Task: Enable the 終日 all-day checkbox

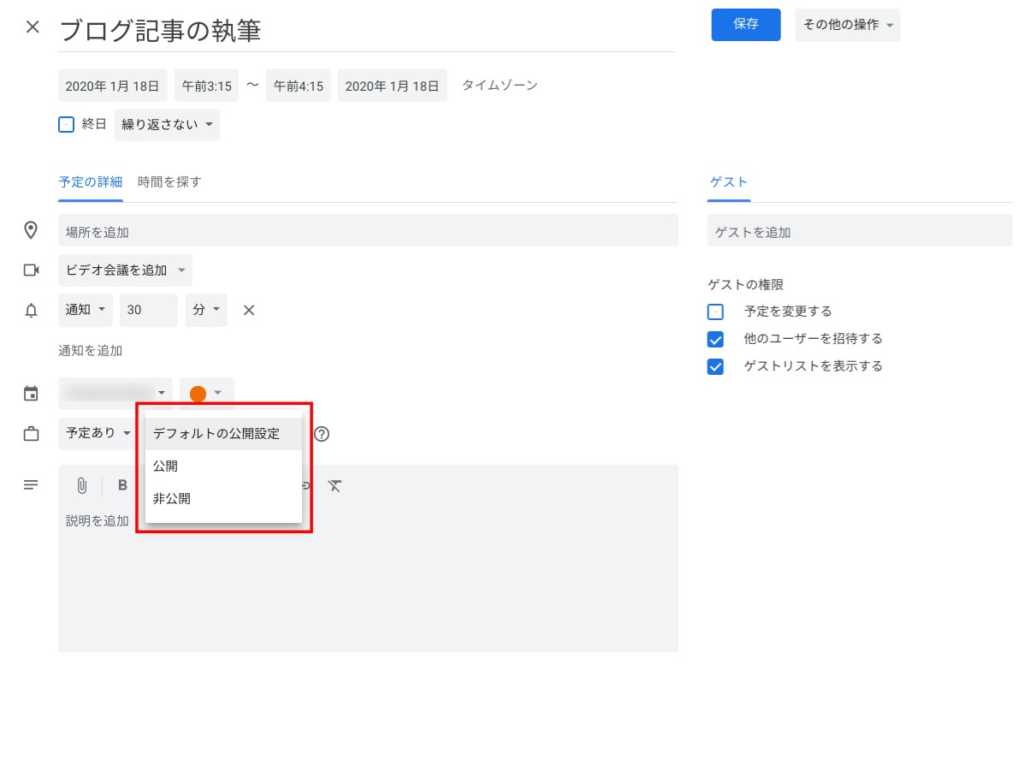Action: [66, 124]
